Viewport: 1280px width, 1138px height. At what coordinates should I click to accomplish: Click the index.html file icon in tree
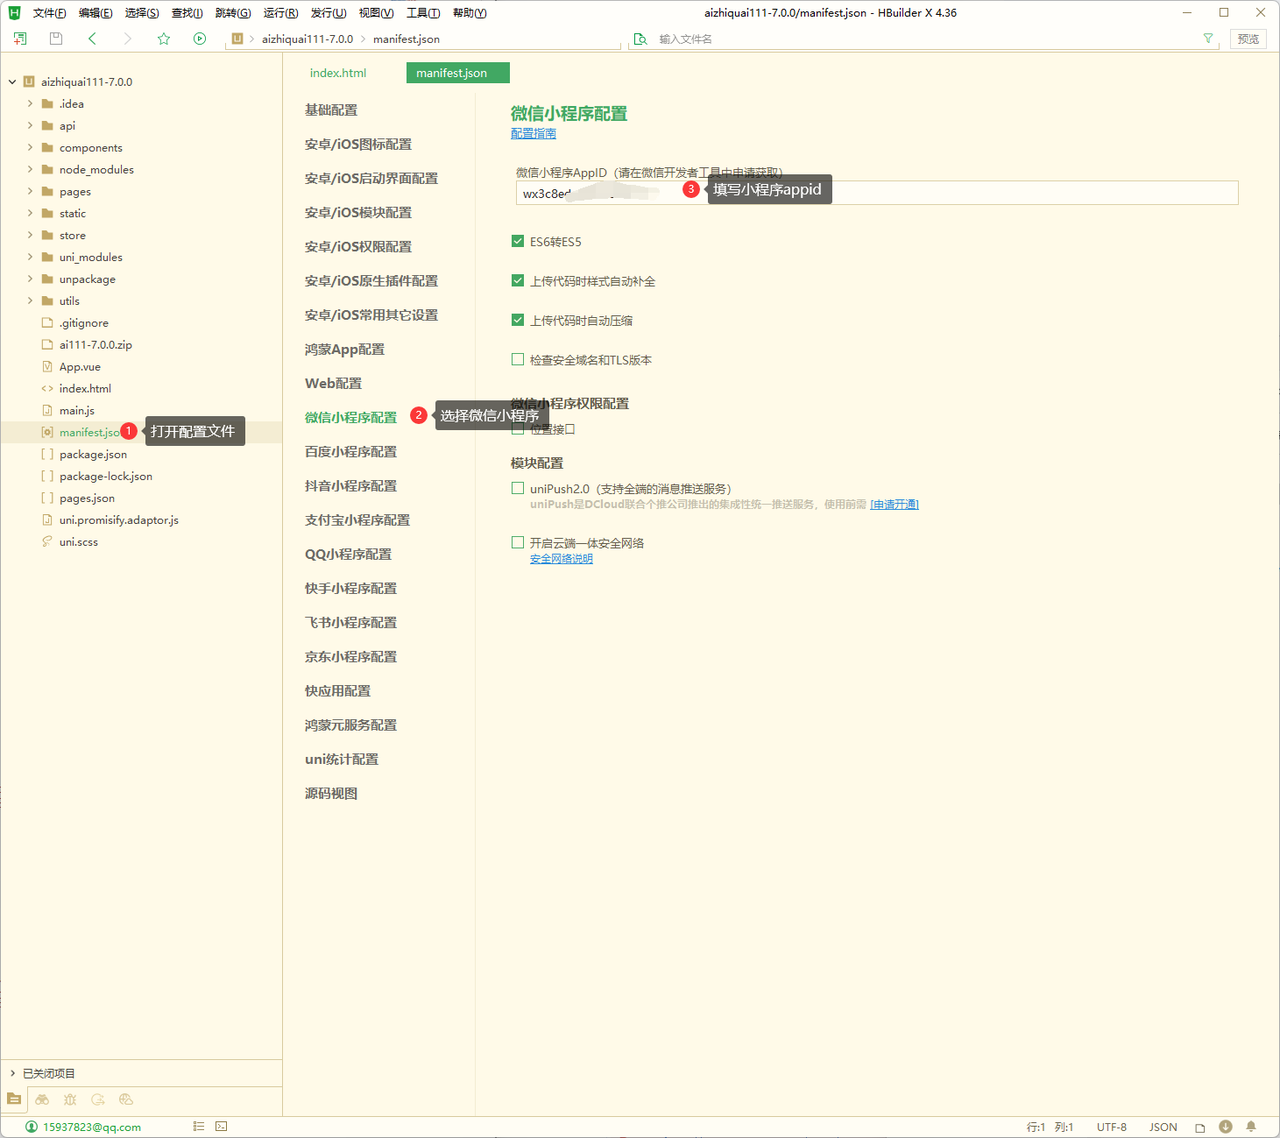[47, 388]
